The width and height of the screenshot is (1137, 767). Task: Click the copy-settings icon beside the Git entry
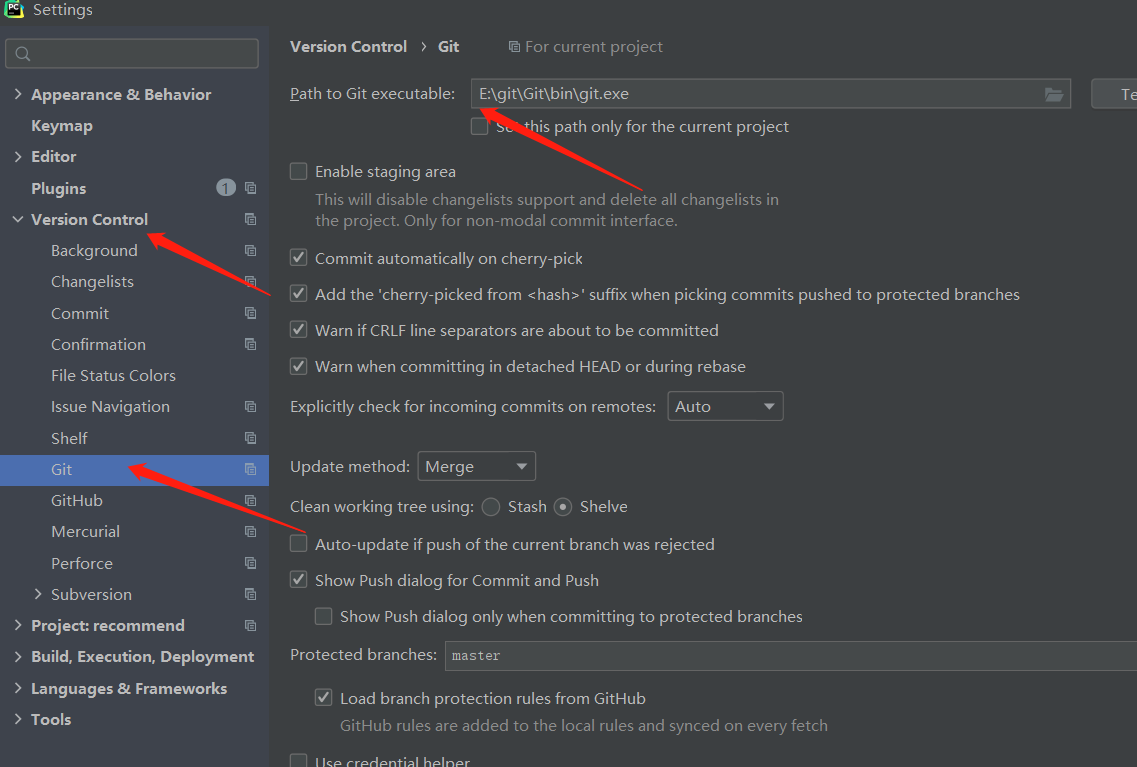pyautogui.click(x=249, y=468)
